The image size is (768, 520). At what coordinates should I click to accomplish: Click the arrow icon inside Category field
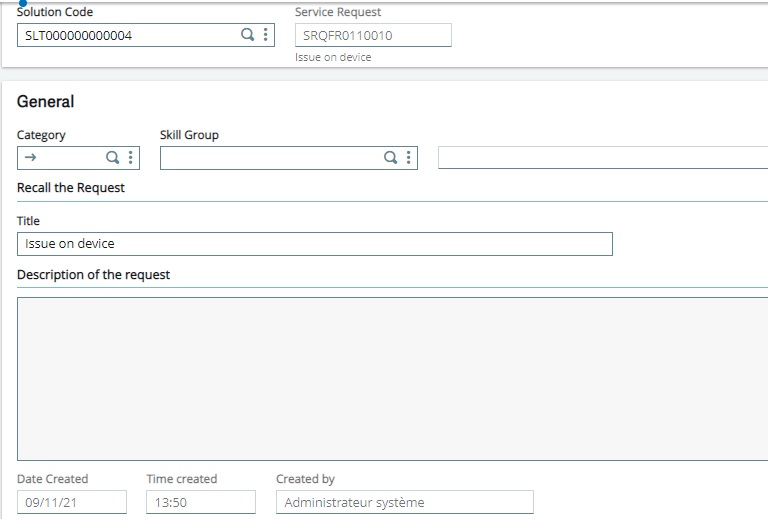point(30,158)
